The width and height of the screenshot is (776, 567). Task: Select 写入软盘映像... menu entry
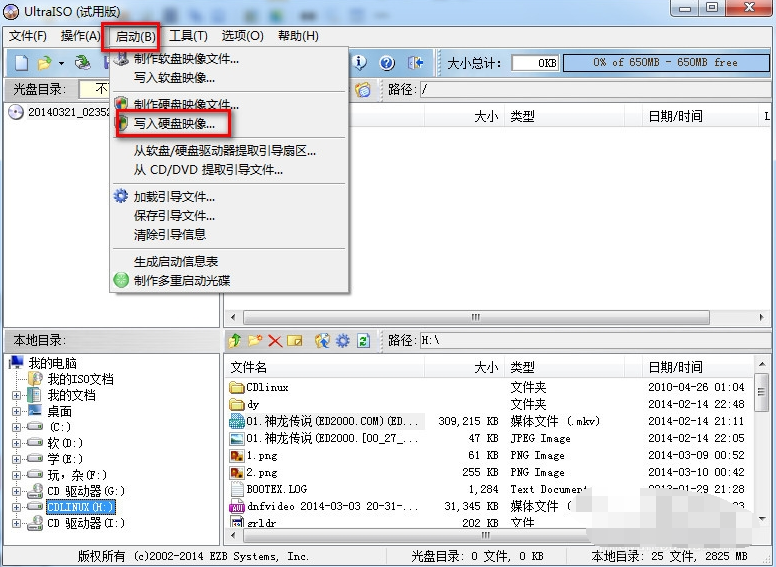[229, 78]
